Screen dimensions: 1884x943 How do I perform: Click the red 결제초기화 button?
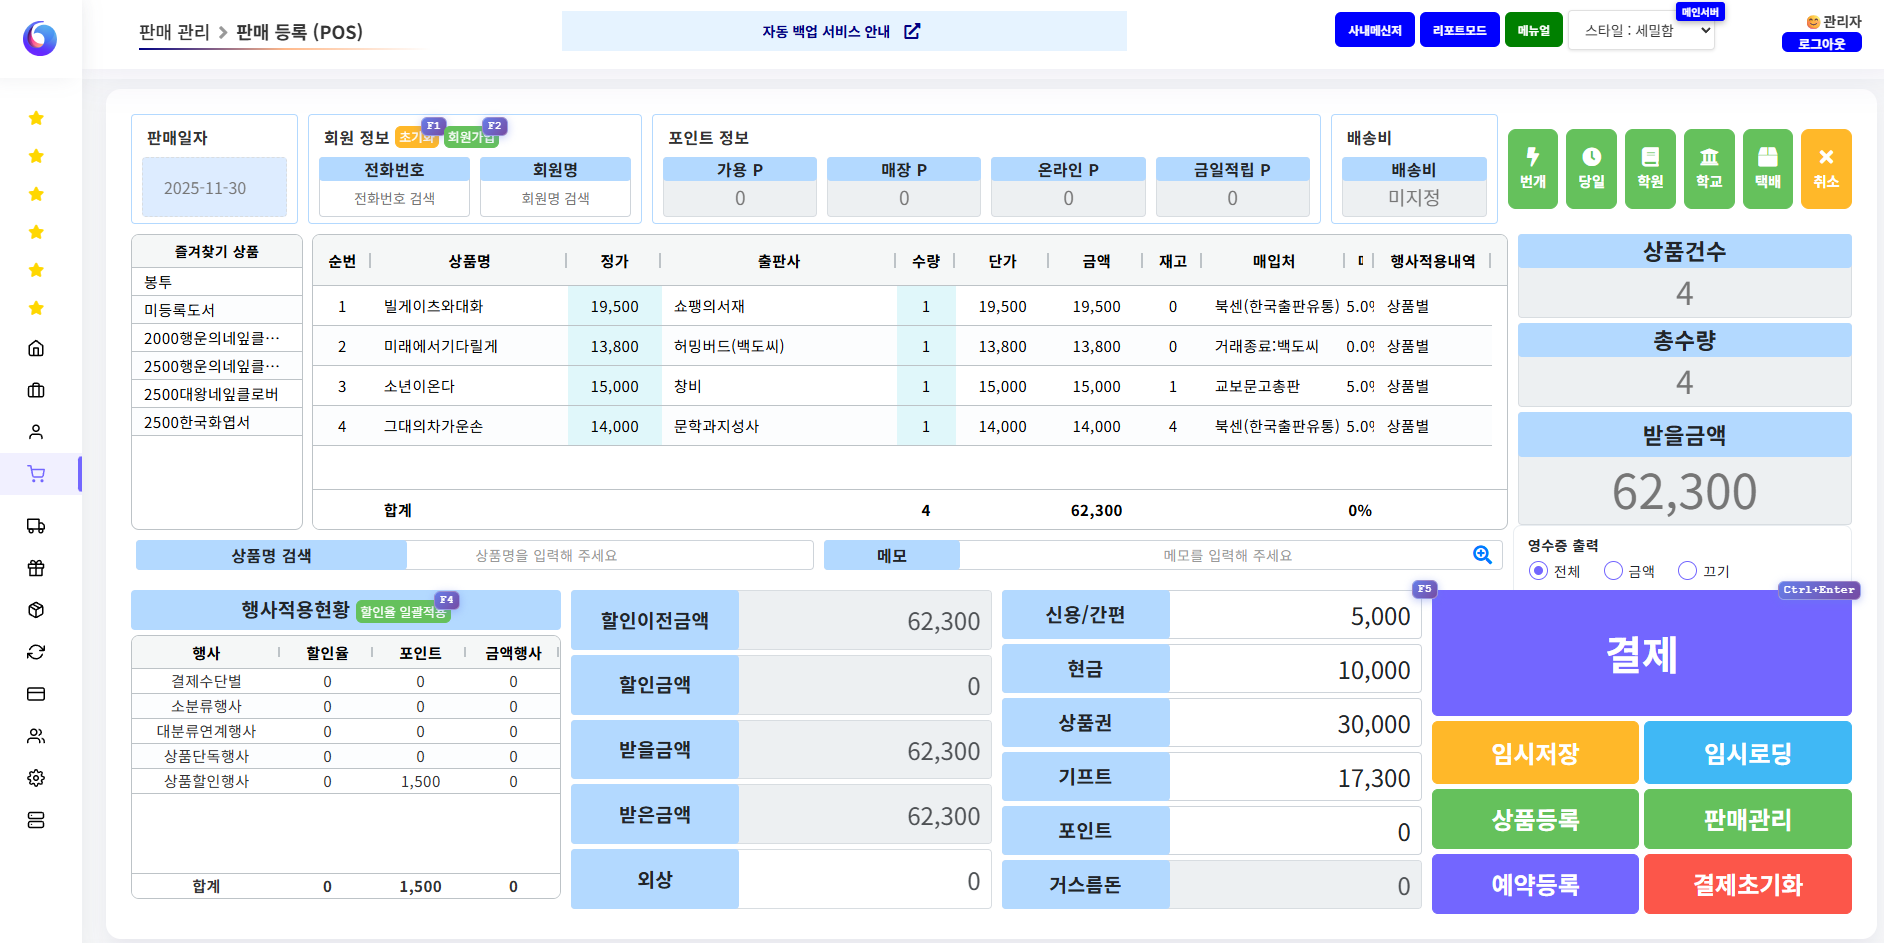click(x=1746, y=884)
